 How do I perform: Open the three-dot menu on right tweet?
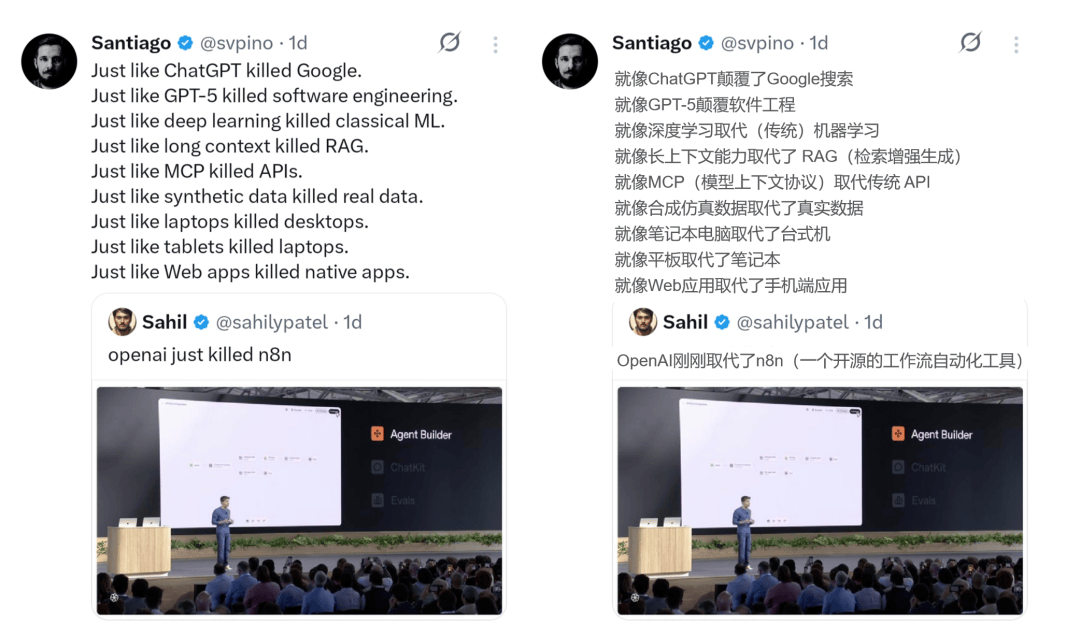click(1016, 45)
